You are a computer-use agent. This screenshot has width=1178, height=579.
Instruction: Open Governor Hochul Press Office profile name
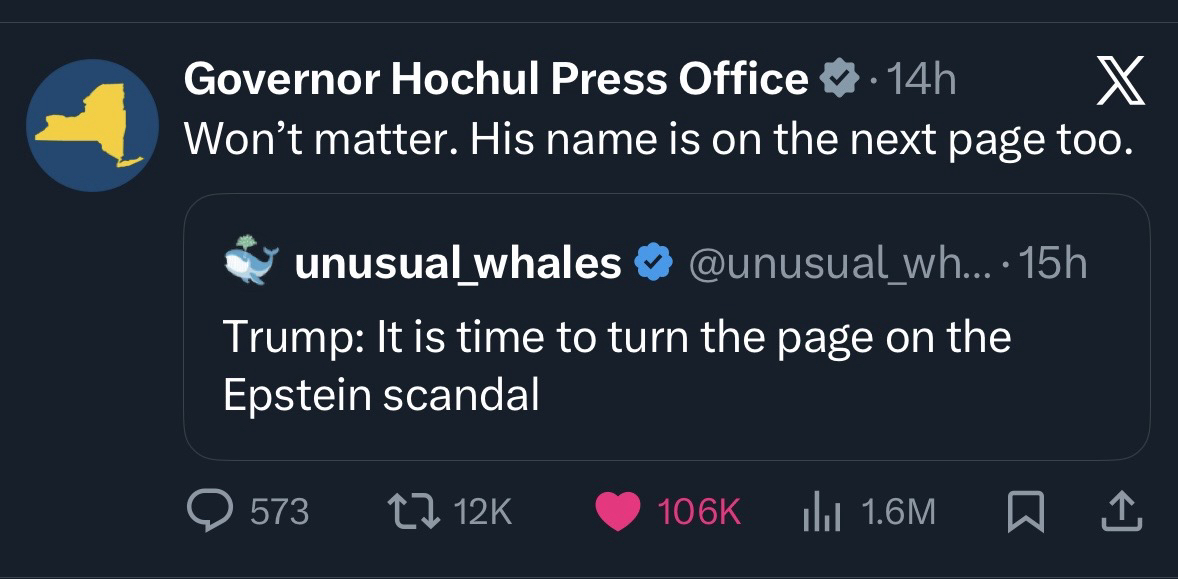click(x=495, y=79)
